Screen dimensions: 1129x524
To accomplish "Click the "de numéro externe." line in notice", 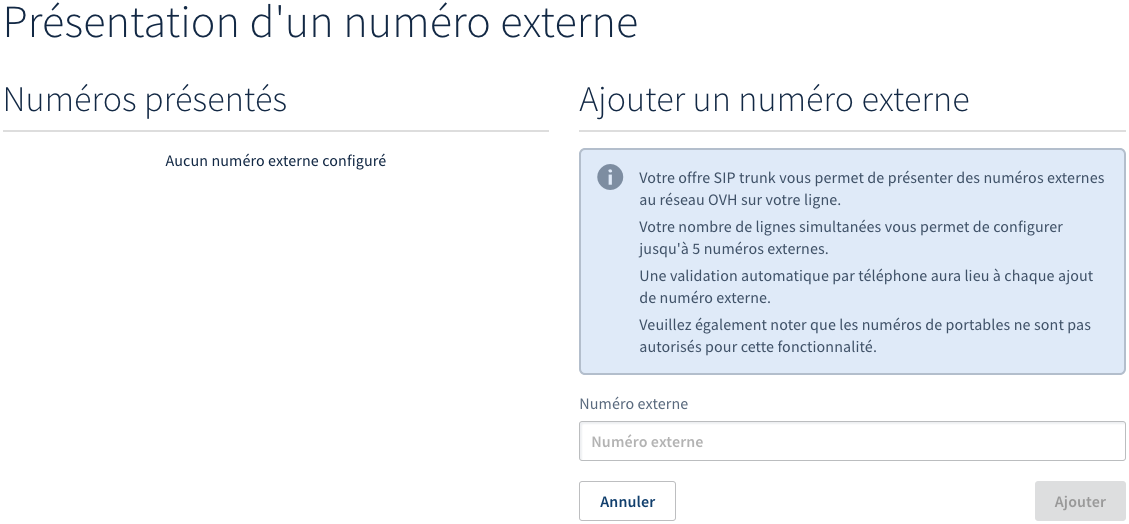I will click(702, 297).
